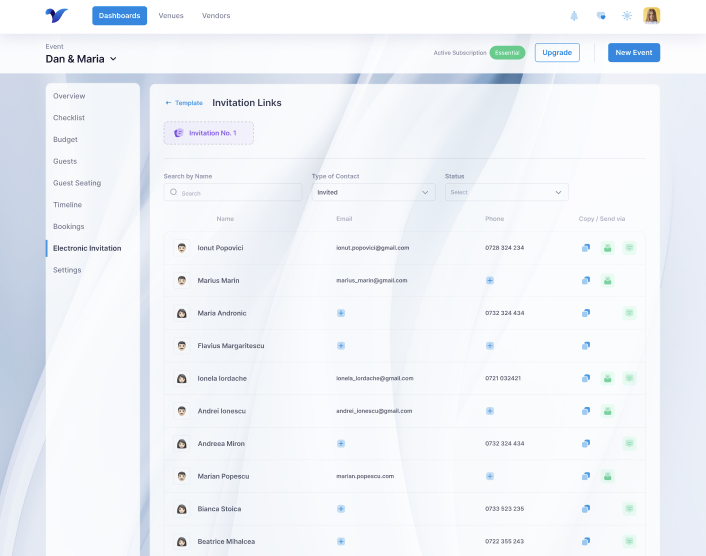Screen dimensions: 706x556
Task: Send SMS invitation to Ionela Iordache
Action: point(629,378)
